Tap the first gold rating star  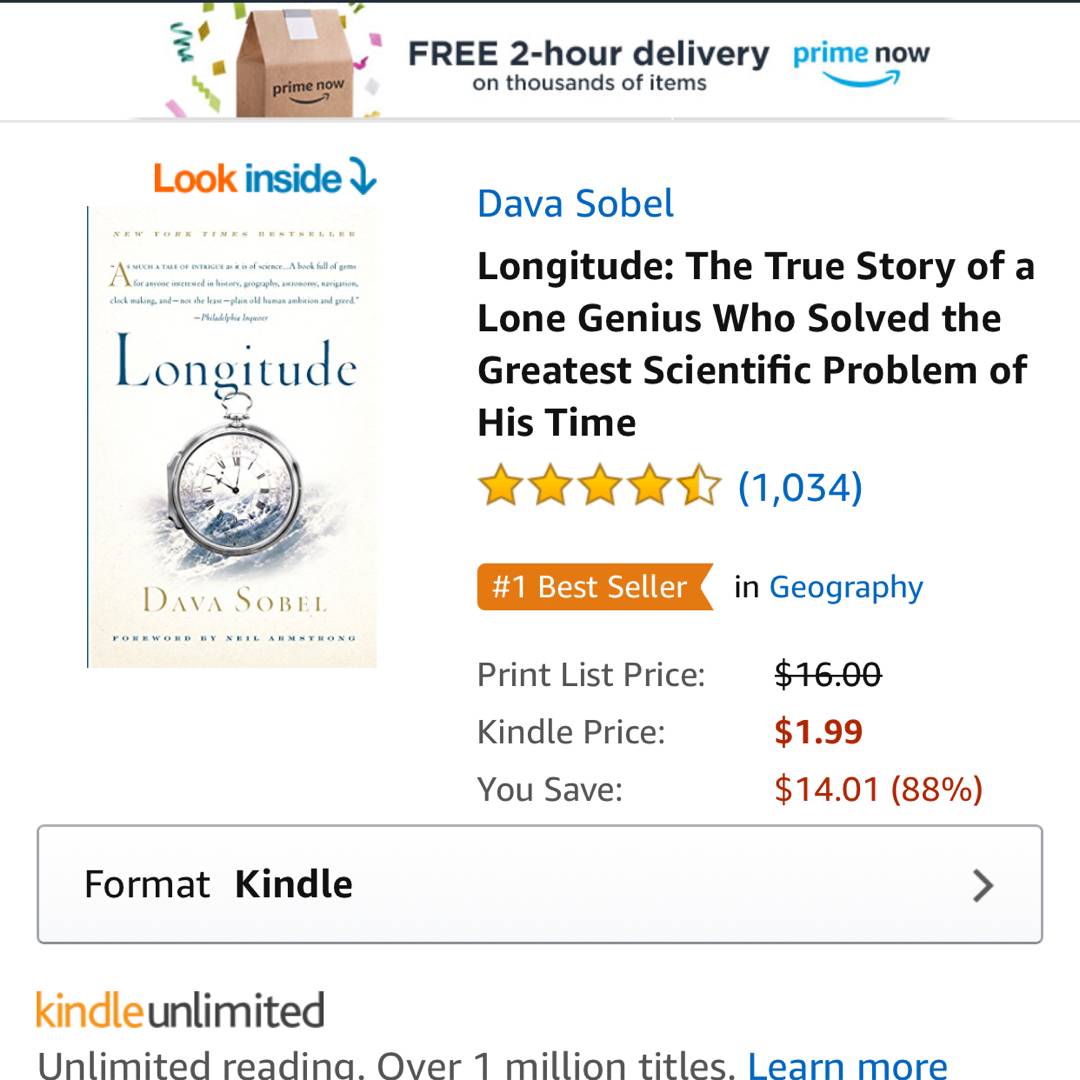coord(500,485)
